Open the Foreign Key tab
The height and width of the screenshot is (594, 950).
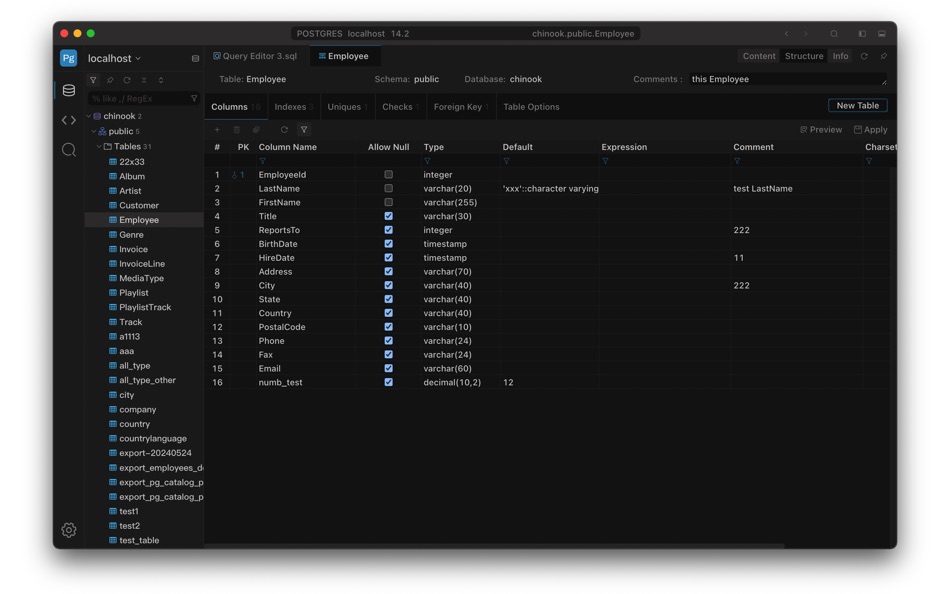point(461,107)
